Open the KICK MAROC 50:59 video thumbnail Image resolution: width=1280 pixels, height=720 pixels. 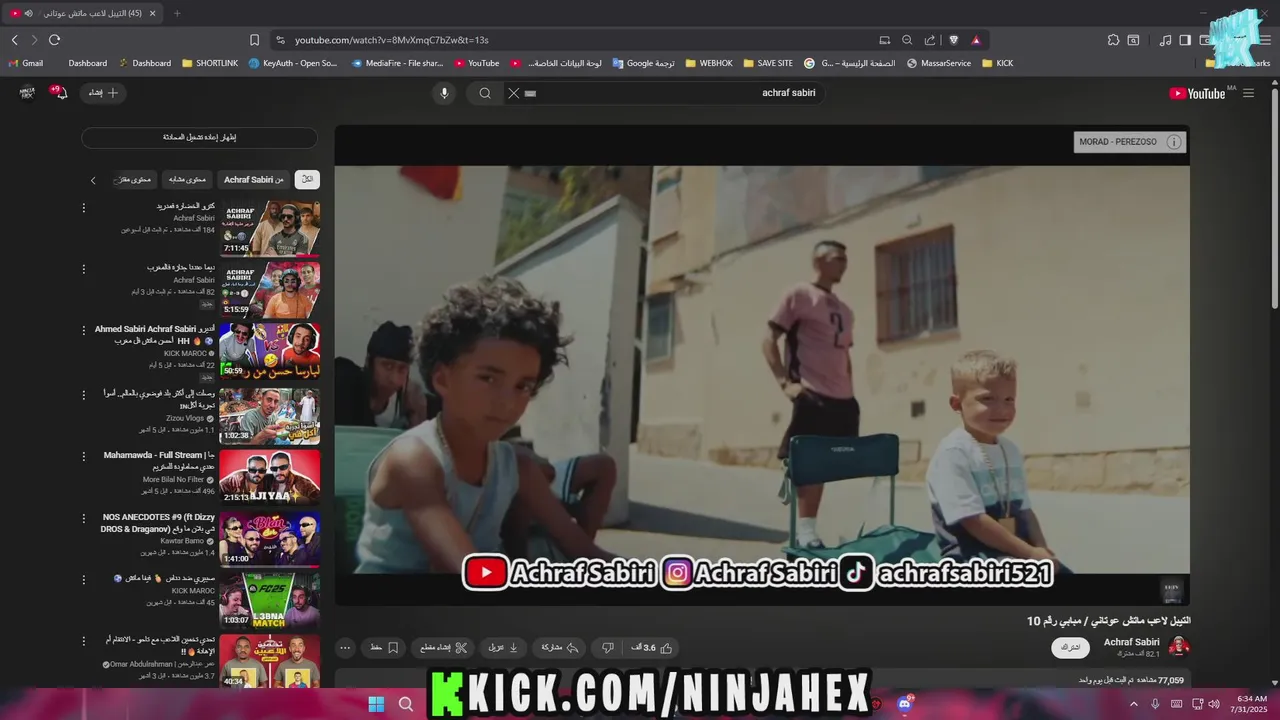tap(270, 351)
